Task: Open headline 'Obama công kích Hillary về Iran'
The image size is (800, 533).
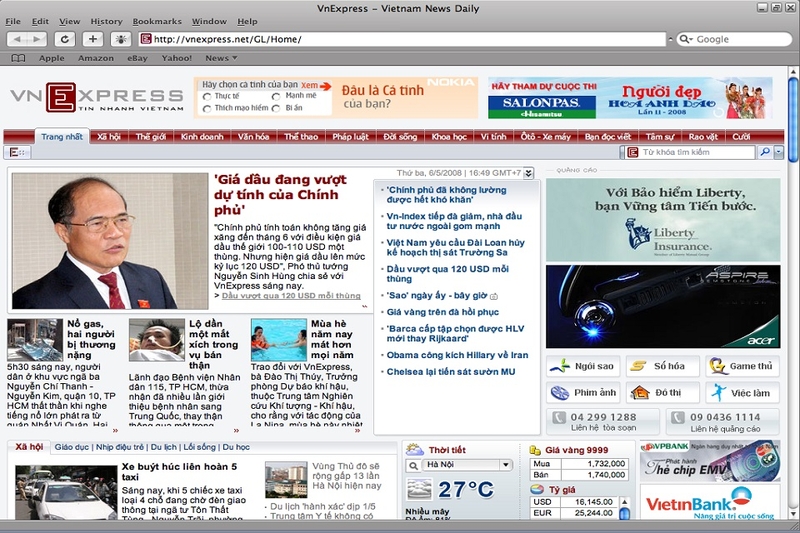Action: tap(457, 355)
